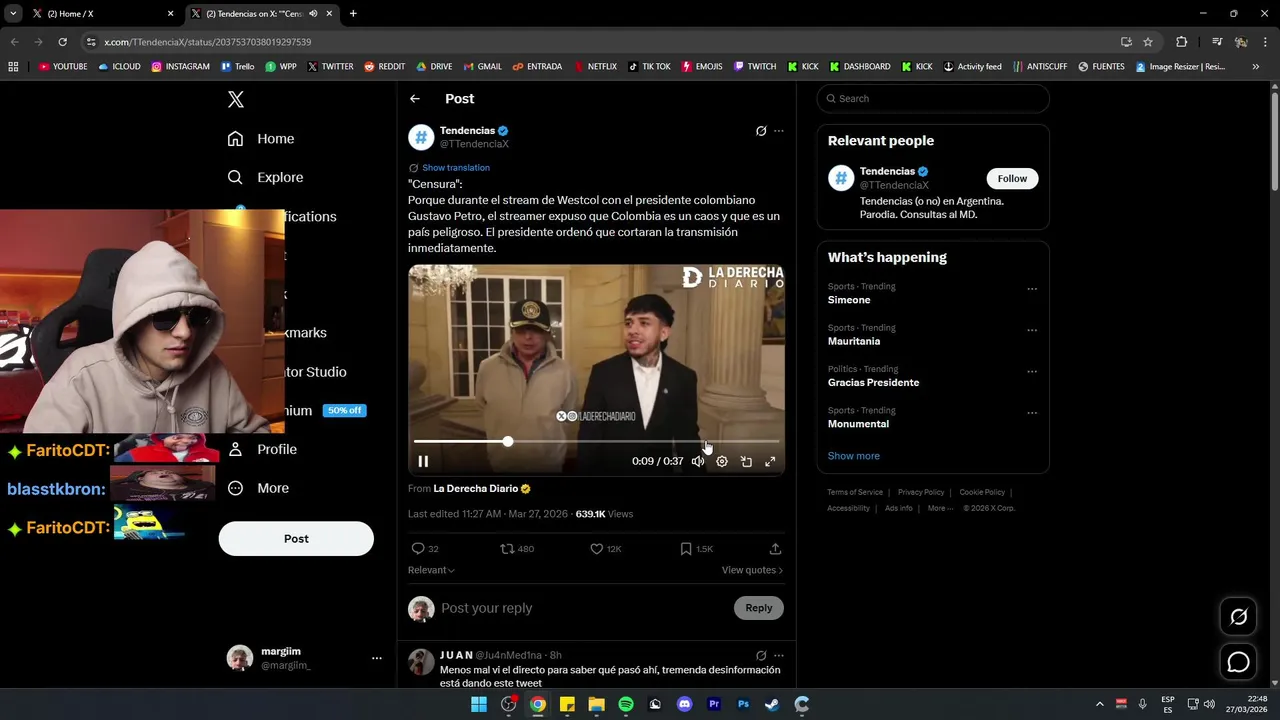Seek on the video progress bar
Viewport: 1280px width, 720px height.
point(596,441)
